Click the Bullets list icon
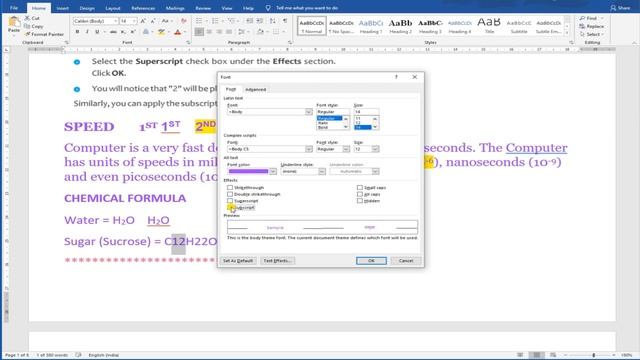This screenshot has width=640, height=360. [199, 21]
